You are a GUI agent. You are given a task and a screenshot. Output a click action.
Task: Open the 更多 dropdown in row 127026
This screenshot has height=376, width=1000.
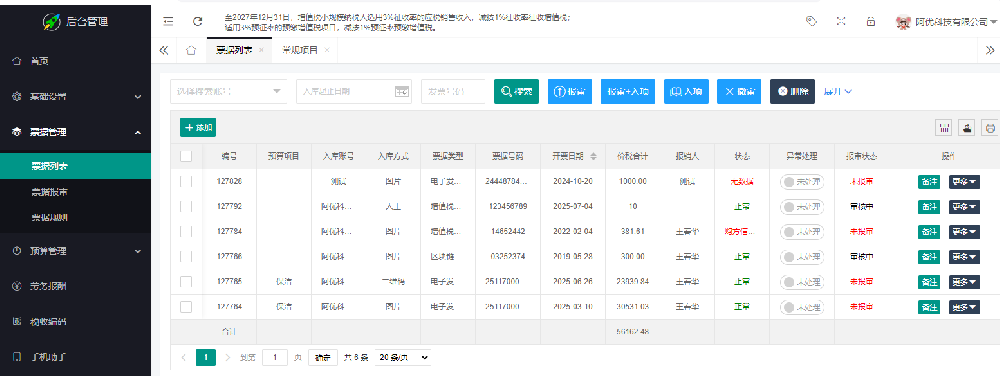pos(964,182)
